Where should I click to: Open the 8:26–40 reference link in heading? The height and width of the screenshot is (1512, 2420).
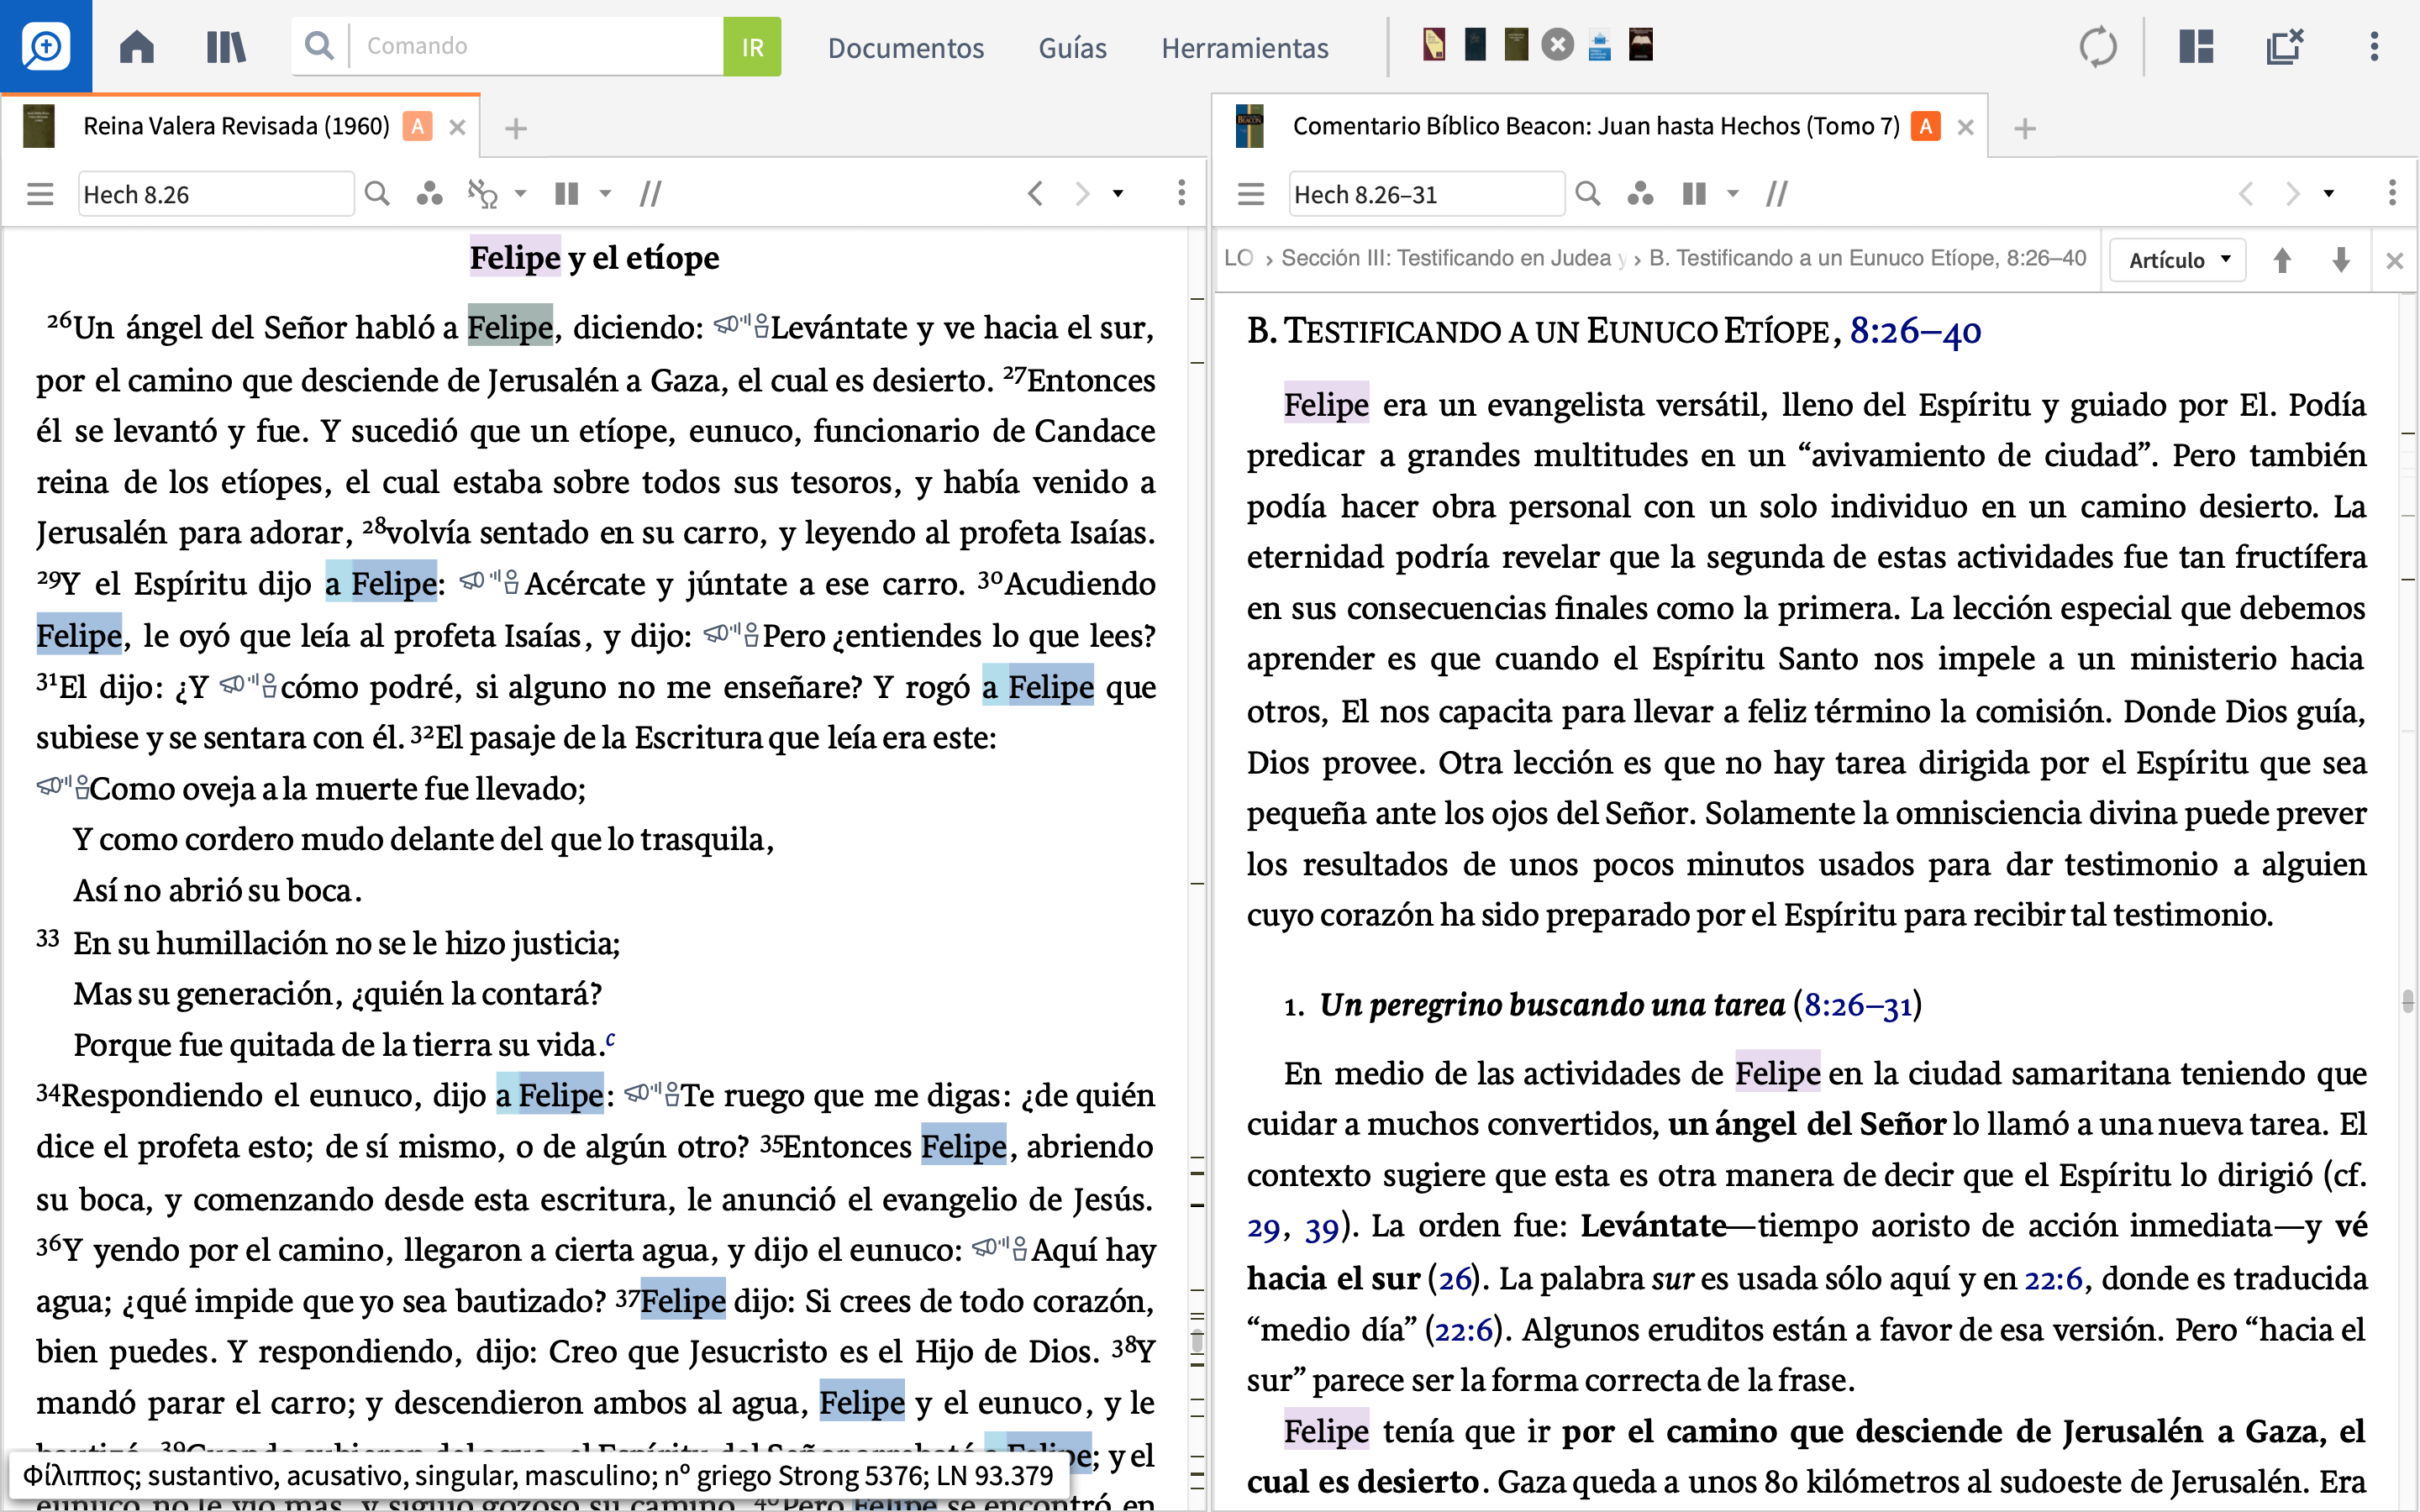pos(1915,331)
